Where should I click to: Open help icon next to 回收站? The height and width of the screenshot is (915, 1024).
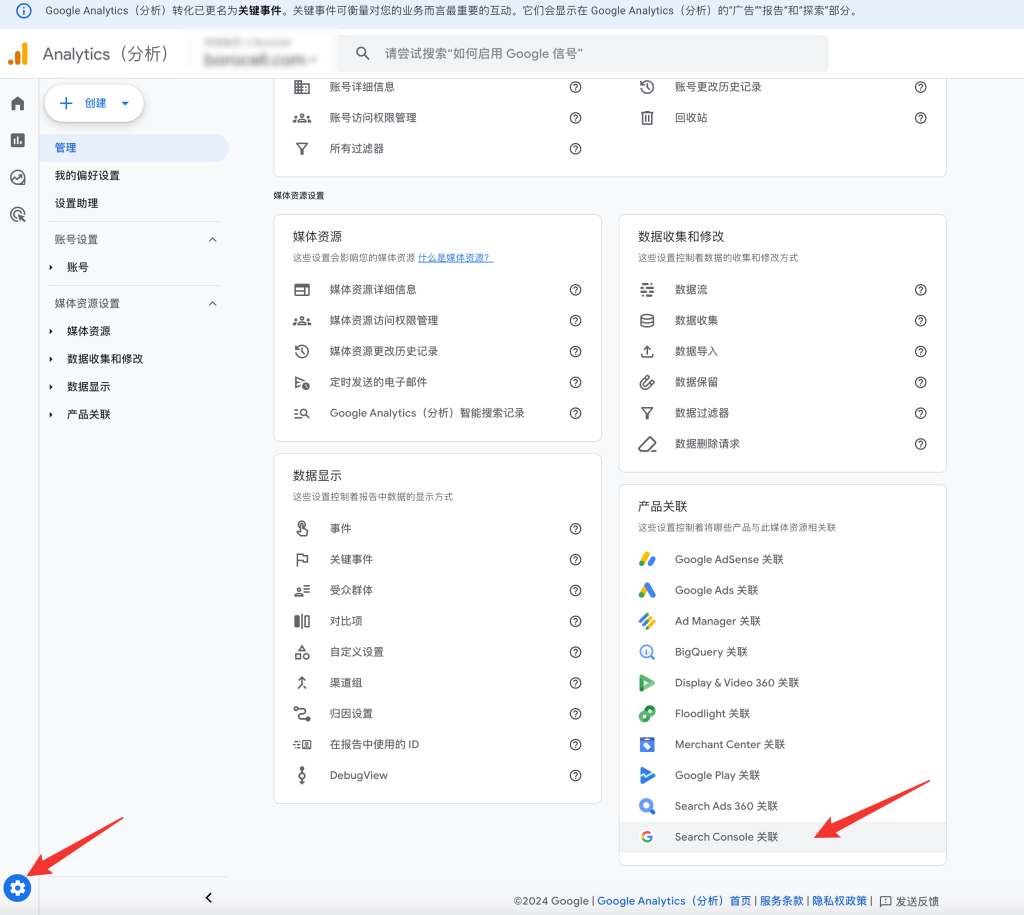tap(920, 118)
